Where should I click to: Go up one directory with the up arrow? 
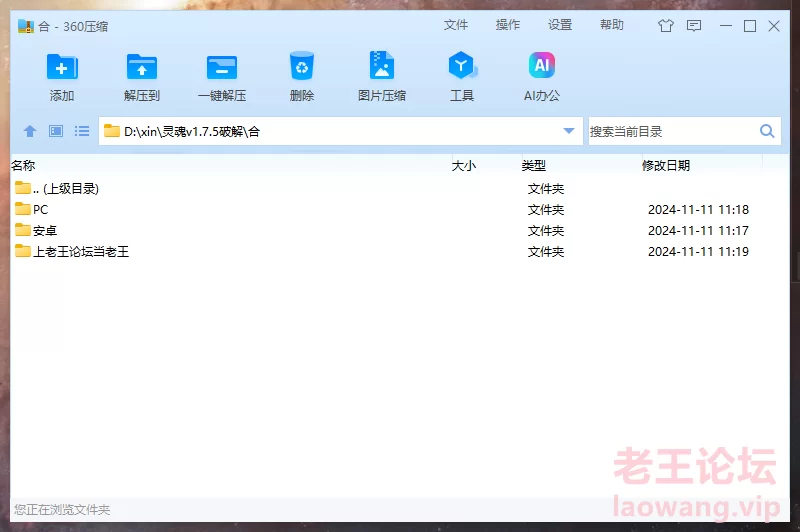30,131
